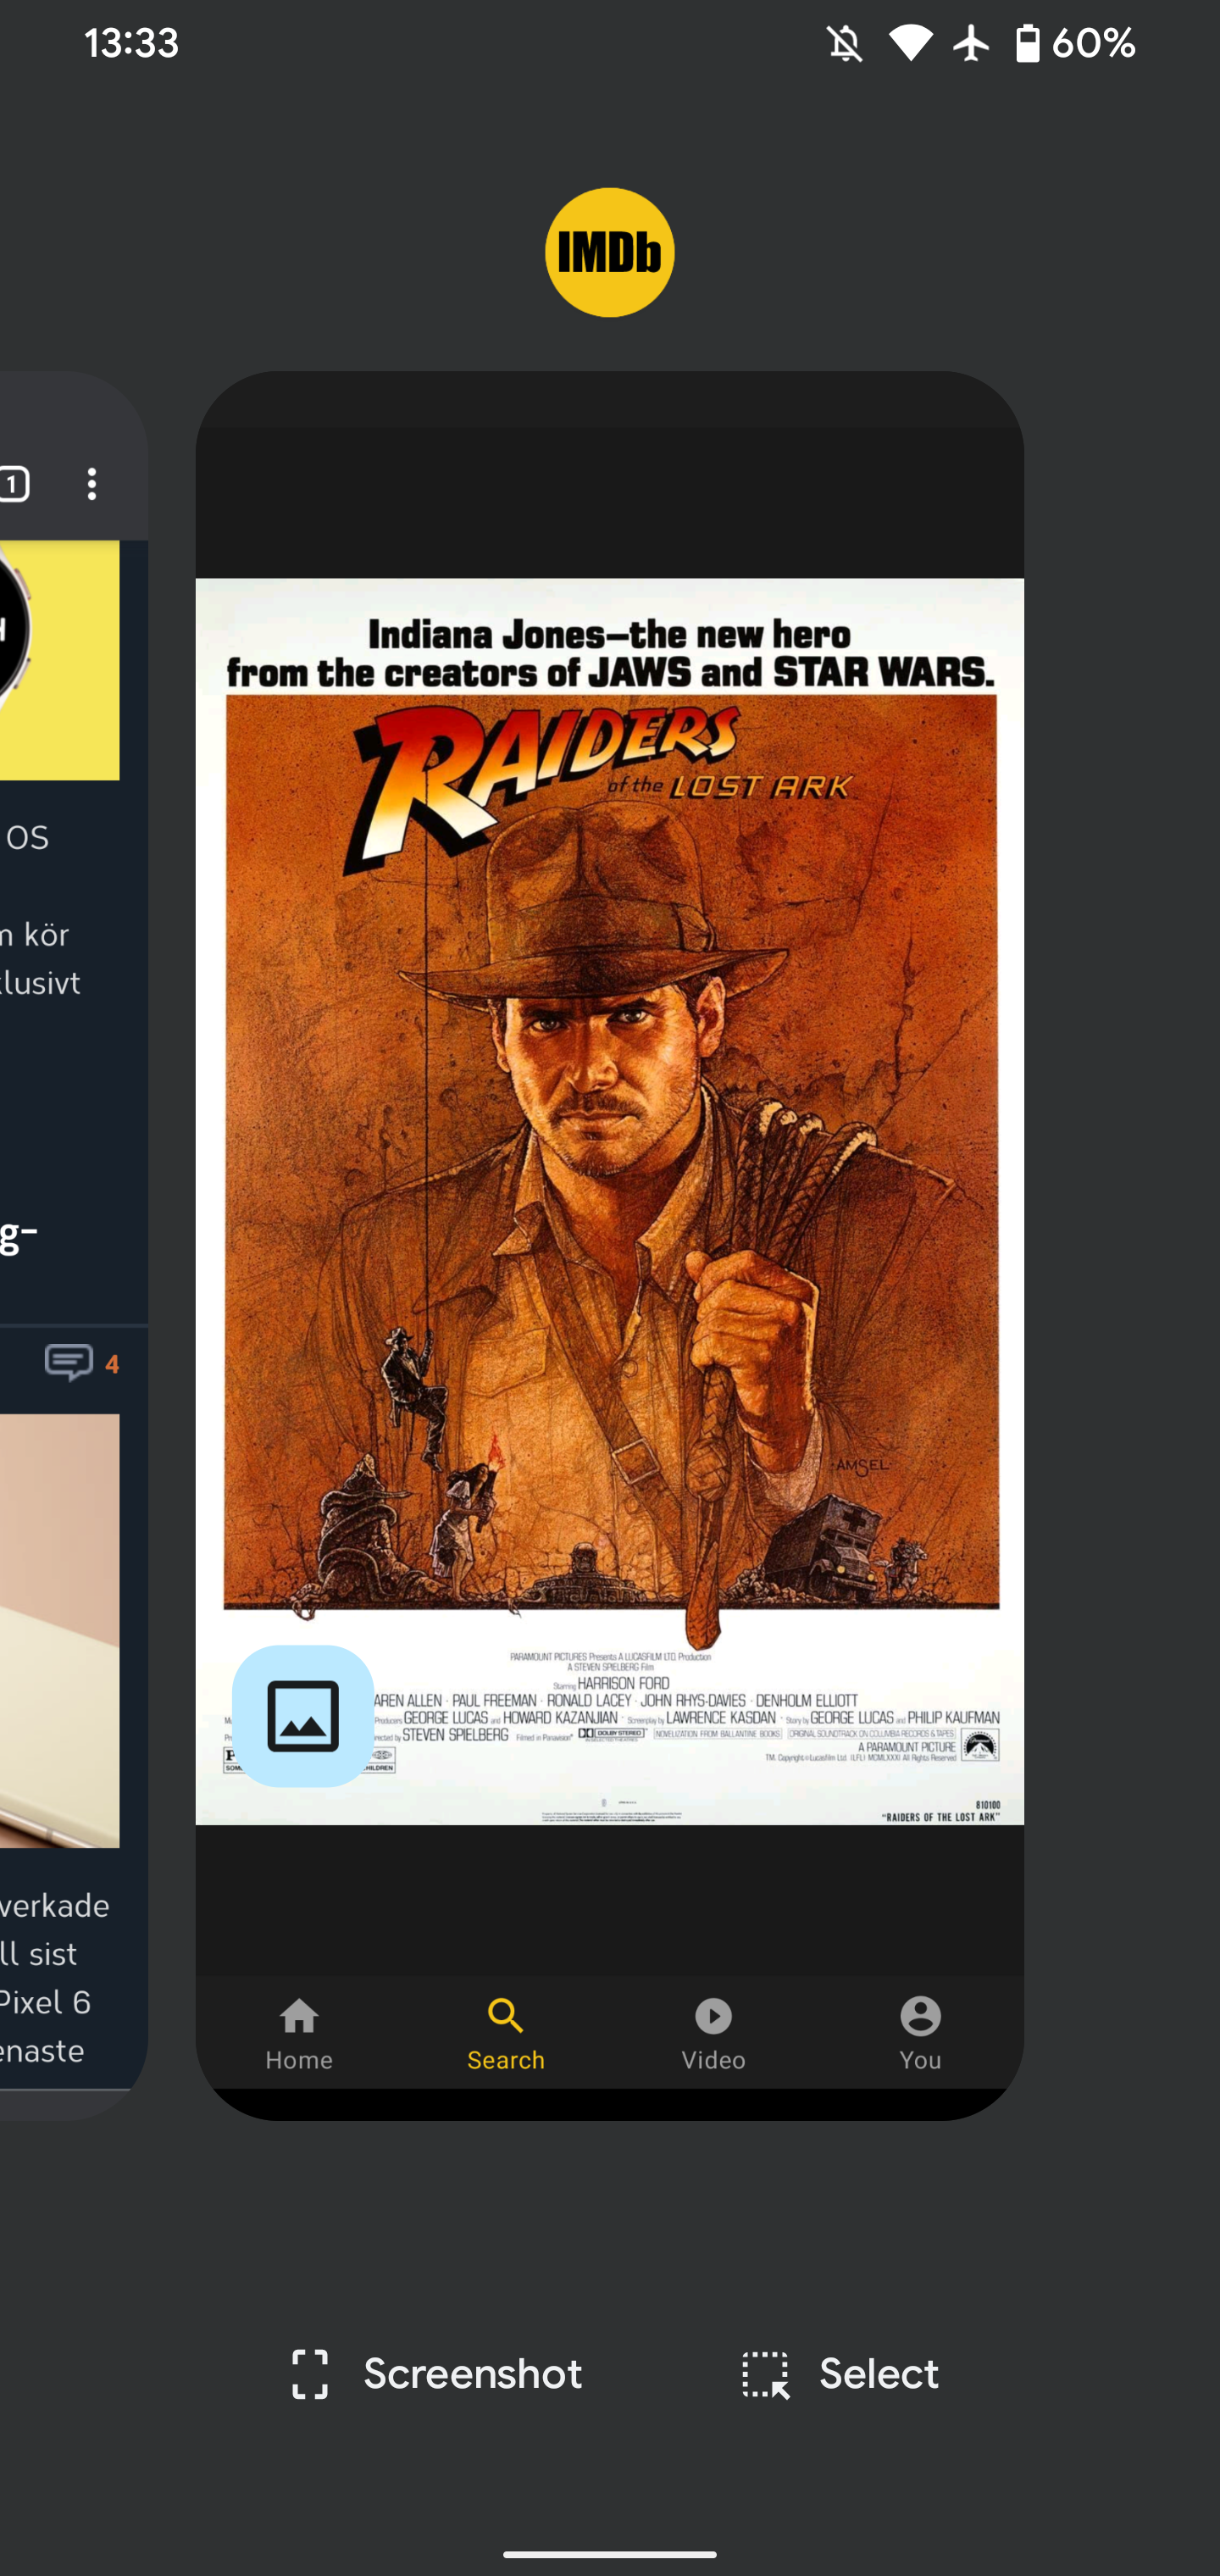Viewport: 1220px width, 2576px height.
Task: Tap the airplane mode status icon
Action: (971, 43)
